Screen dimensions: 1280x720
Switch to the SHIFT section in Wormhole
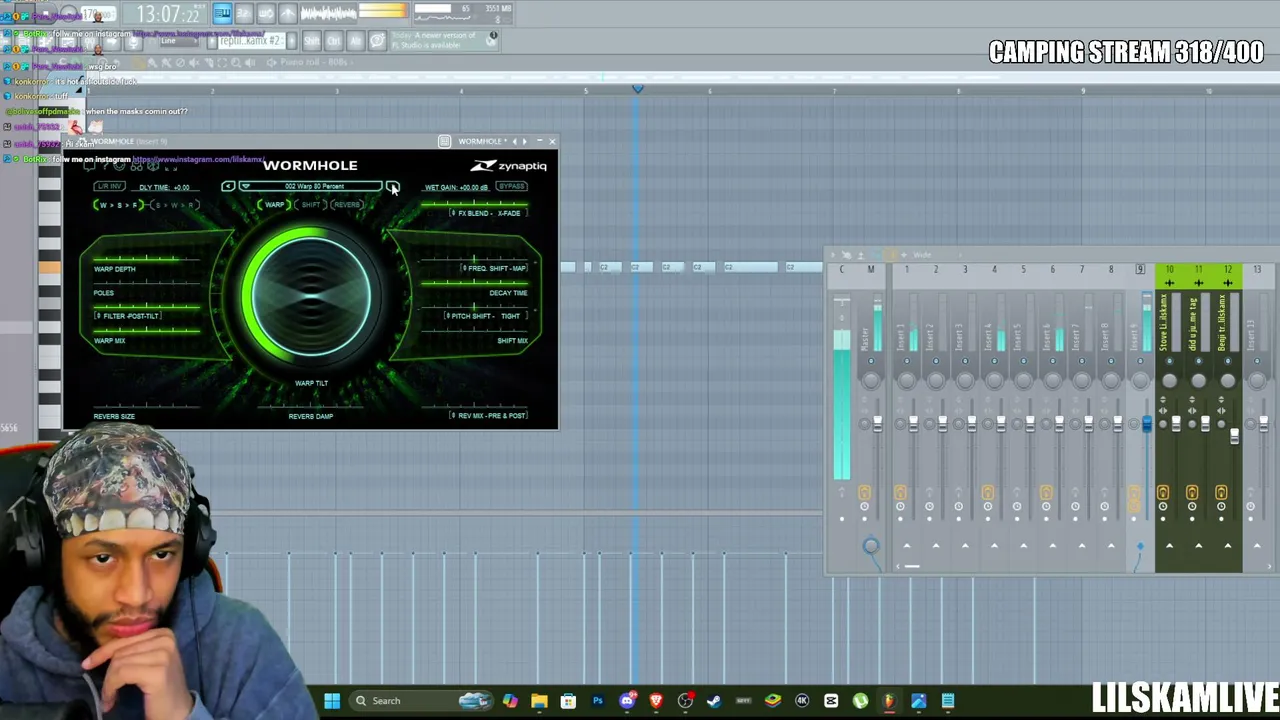click(311, 205)
